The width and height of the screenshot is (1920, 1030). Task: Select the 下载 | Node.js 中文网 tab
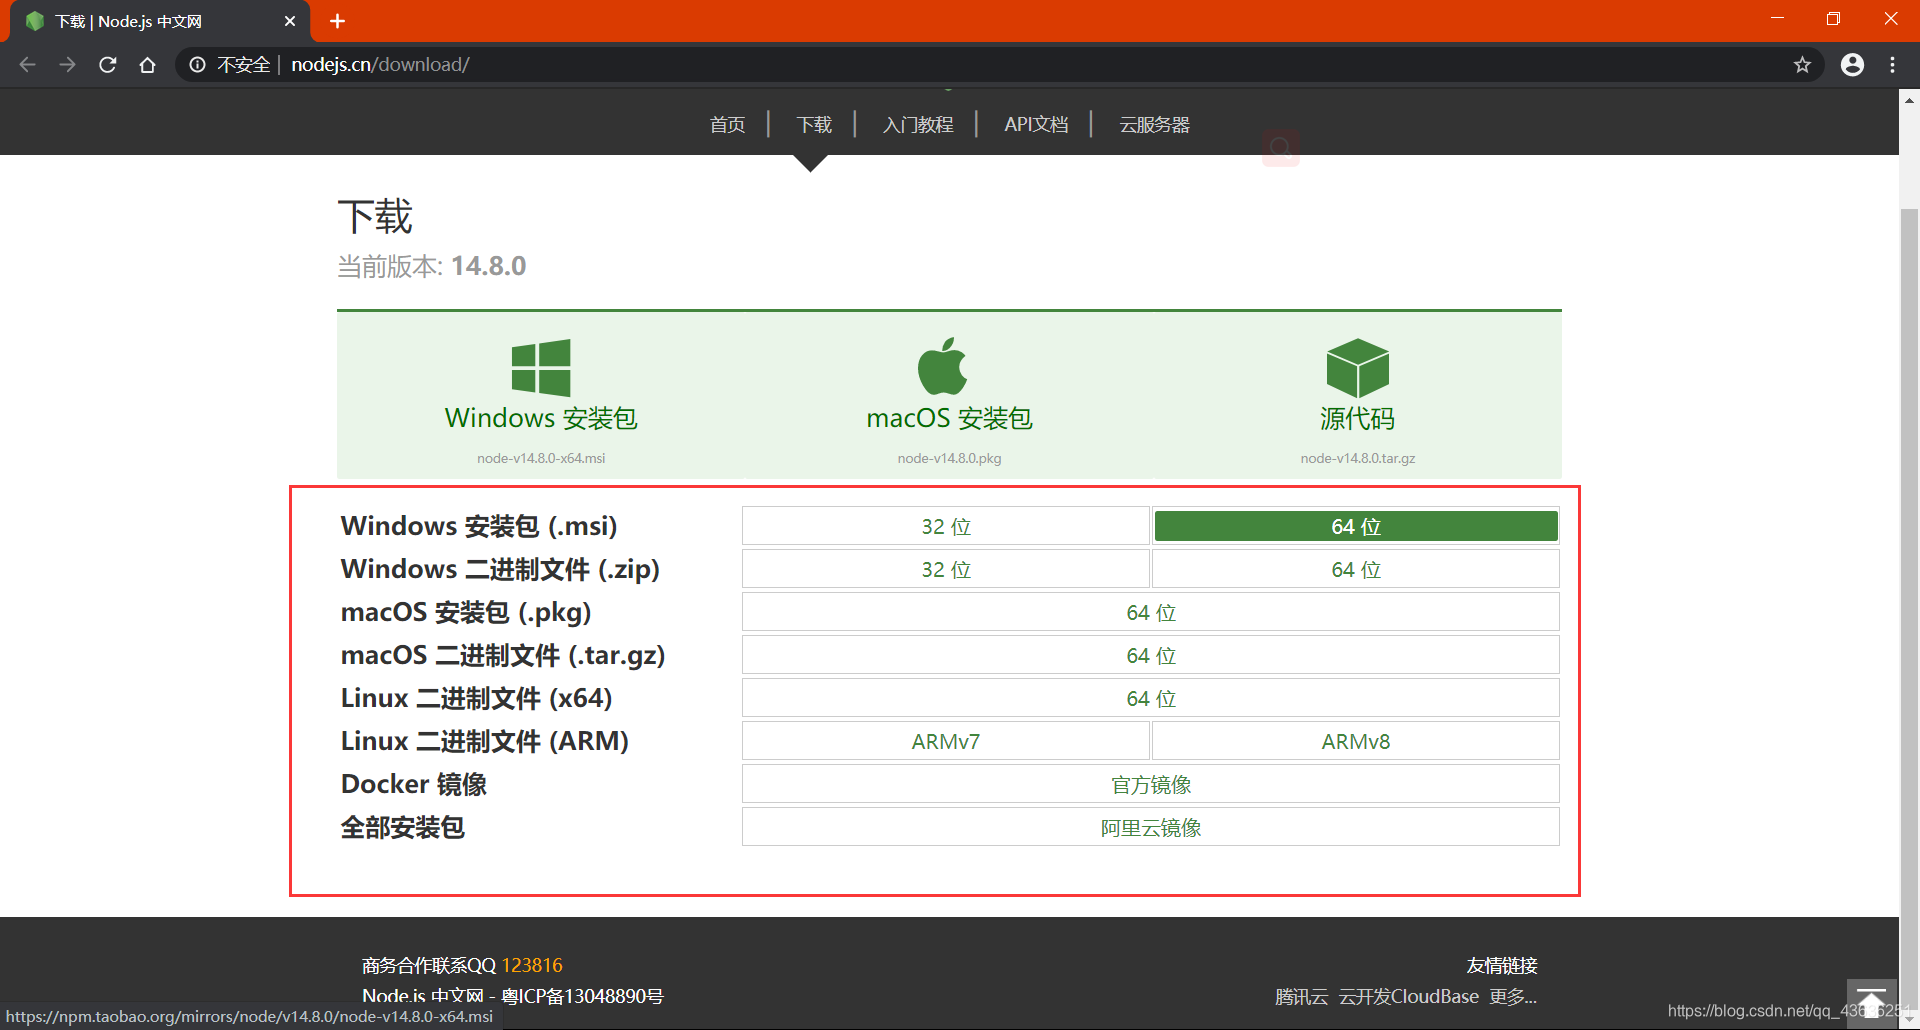160,21
